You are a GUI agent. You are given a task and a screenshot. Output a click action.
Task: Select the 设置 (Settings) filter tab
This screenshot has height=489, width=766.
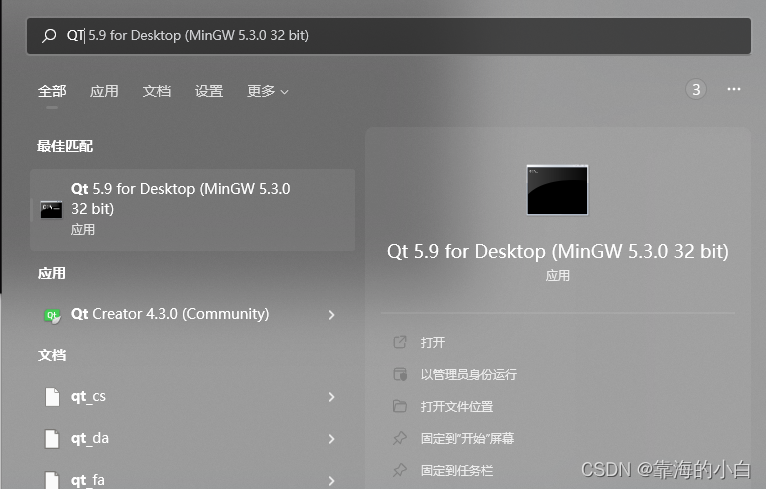tap(209, 91)
